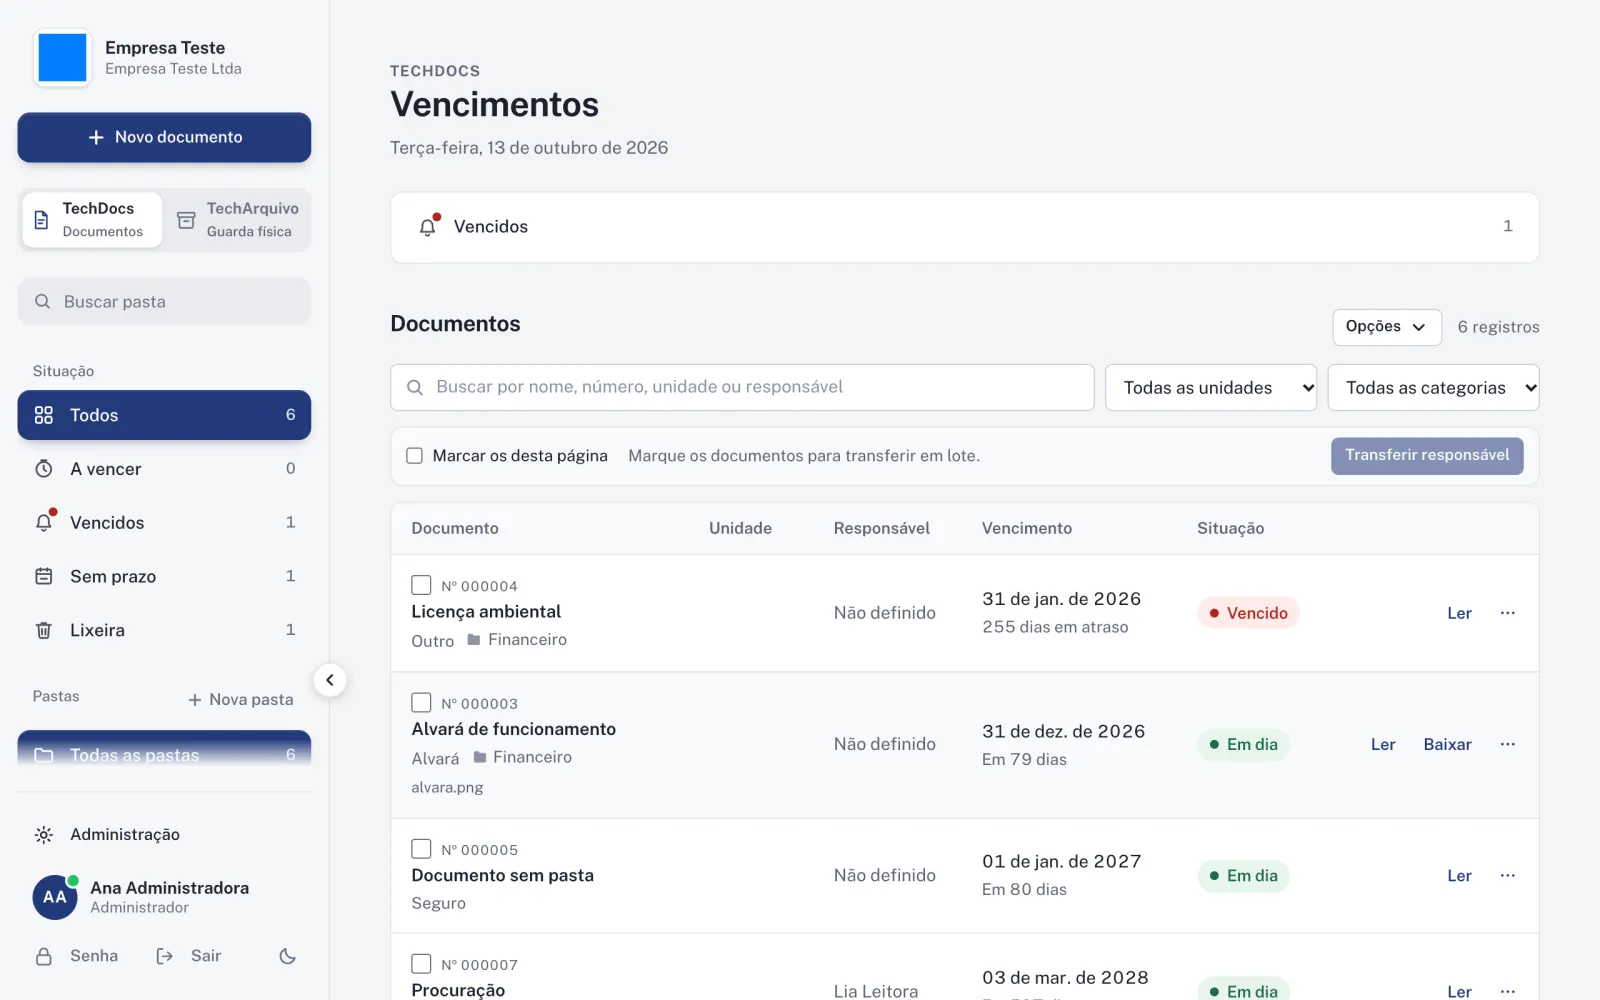Click Ler for Alvará de funcionamento
1600x1000 pixels.
[1383, 744]
